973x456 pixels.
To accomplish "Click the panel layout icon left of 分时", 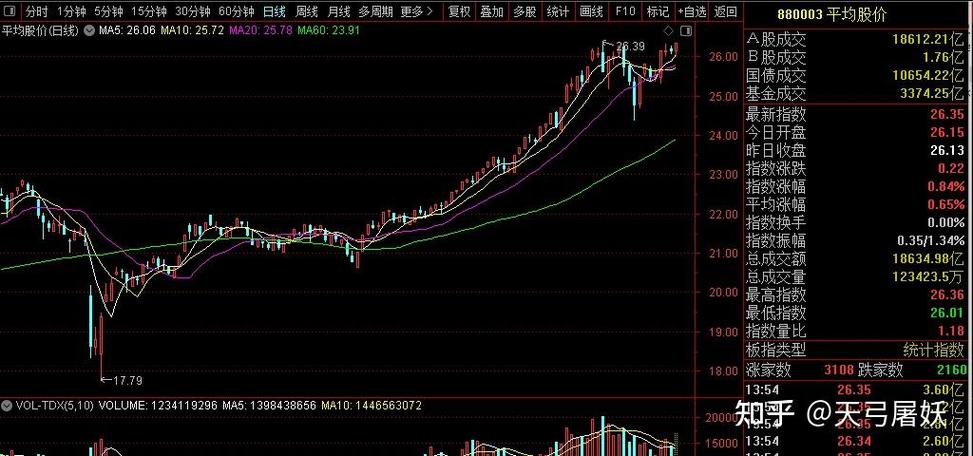I will 10,12.
